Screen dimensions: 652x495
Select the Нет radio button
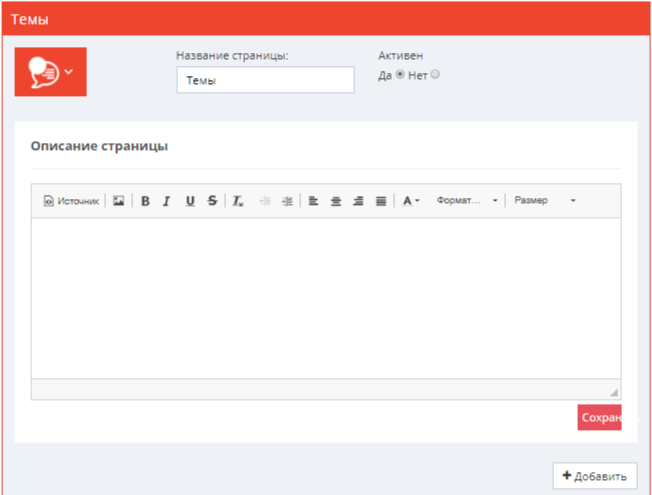coord(435,75)
